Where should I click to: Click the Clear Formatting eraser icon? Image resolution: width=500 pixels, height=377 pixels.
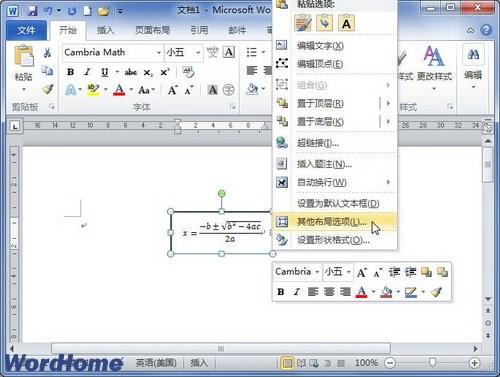pos(188,72)
